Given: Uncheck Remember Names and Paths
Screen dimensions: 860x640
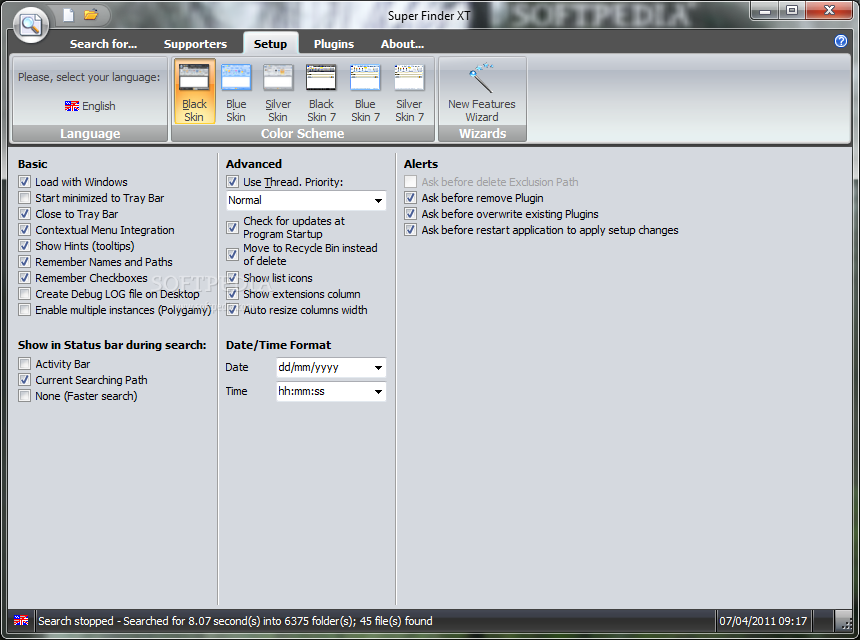Looking at the screenshot, I should click(24, 262).
